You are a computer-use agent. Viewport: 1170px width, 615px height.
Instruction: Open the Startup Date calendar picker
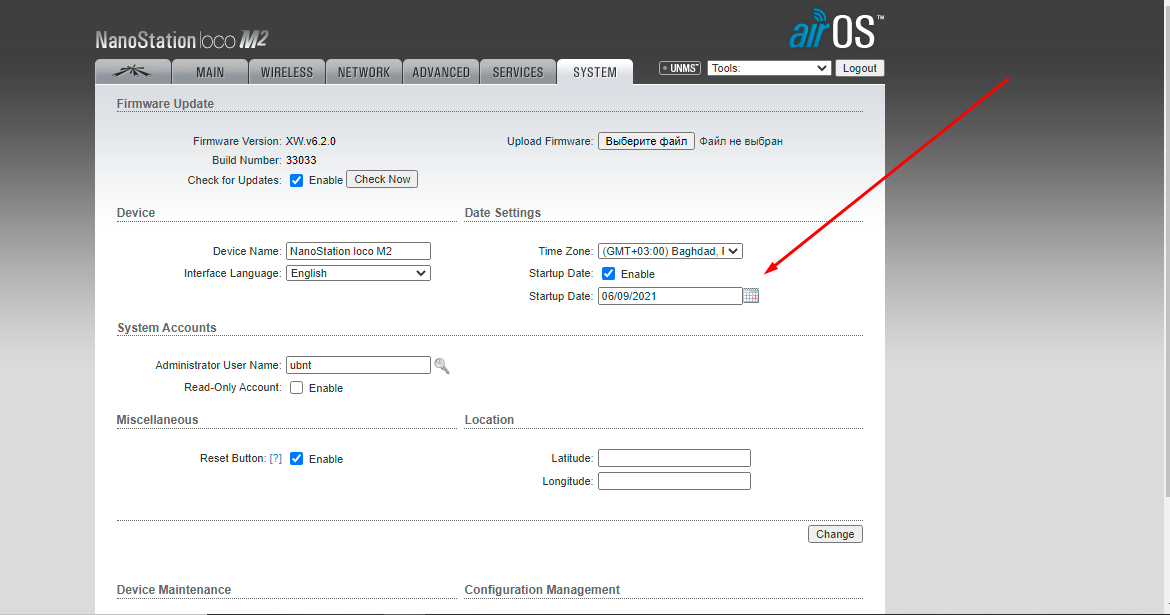(x=751, y=296)
